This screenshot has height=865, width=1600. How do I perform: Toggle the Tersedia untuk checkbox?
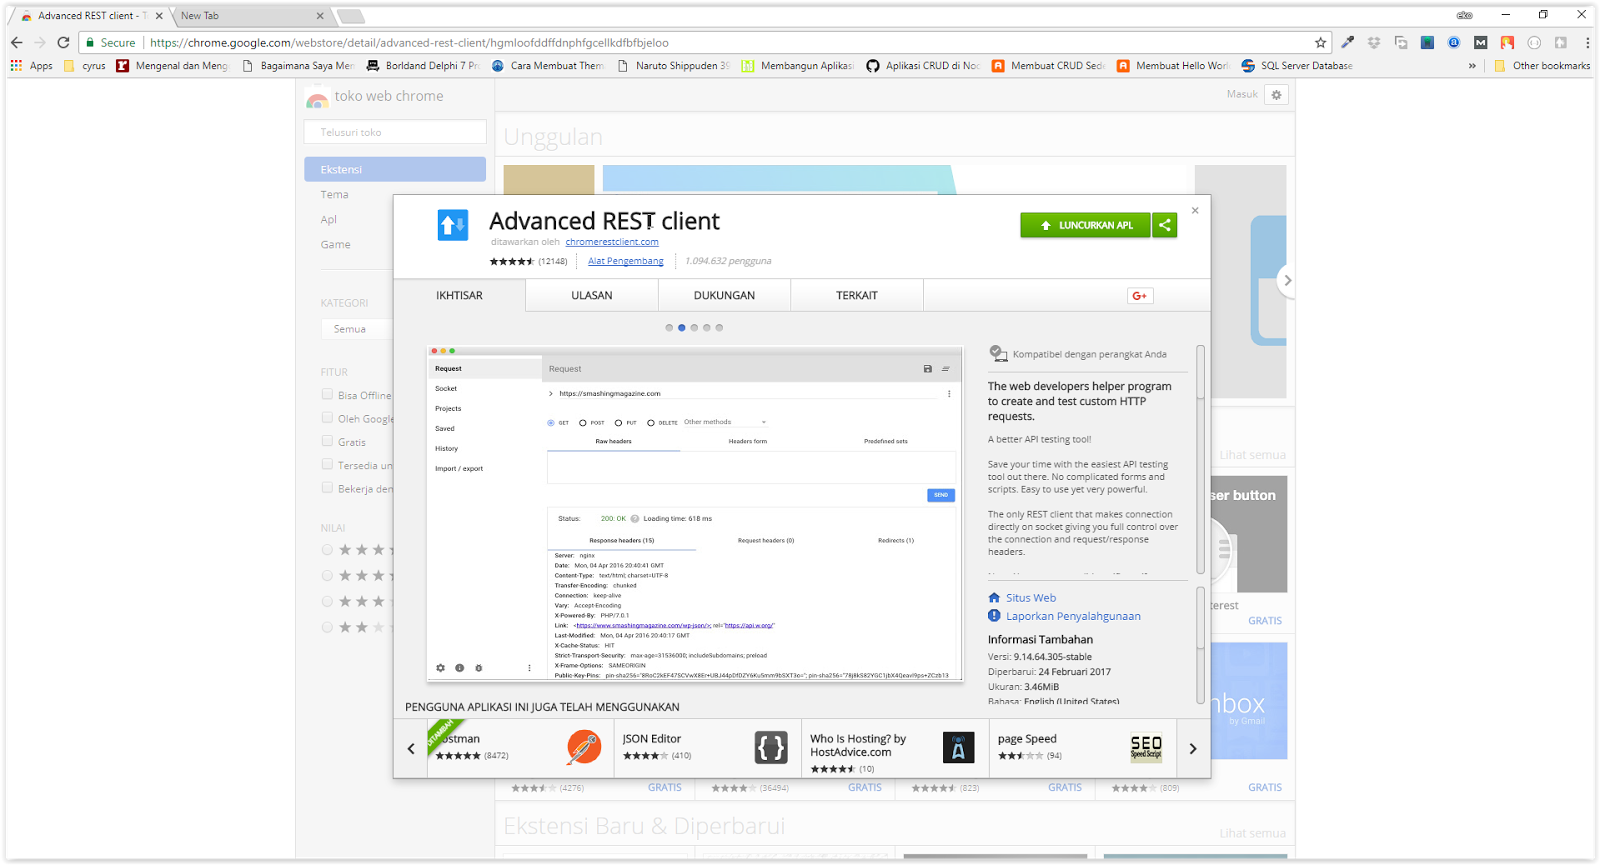(327, 464)
